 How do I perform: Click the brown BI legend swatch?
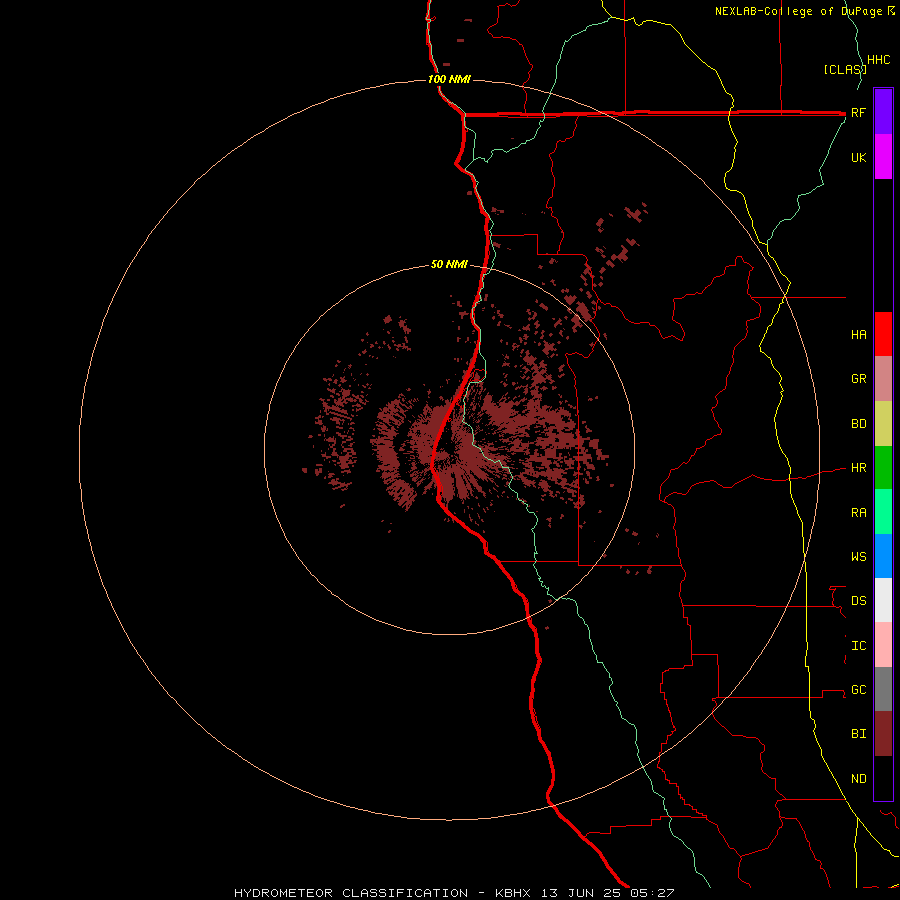[883, 734]
